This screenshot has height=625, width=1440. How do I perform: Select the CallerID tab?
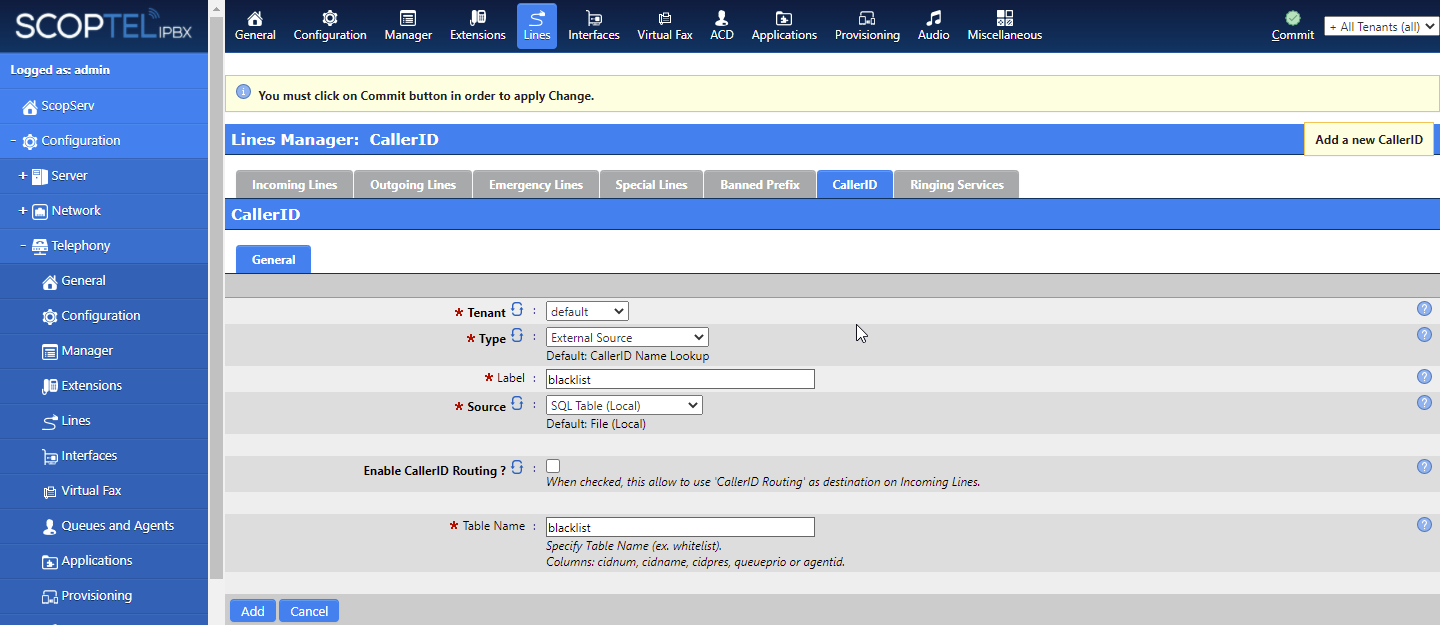855,185
